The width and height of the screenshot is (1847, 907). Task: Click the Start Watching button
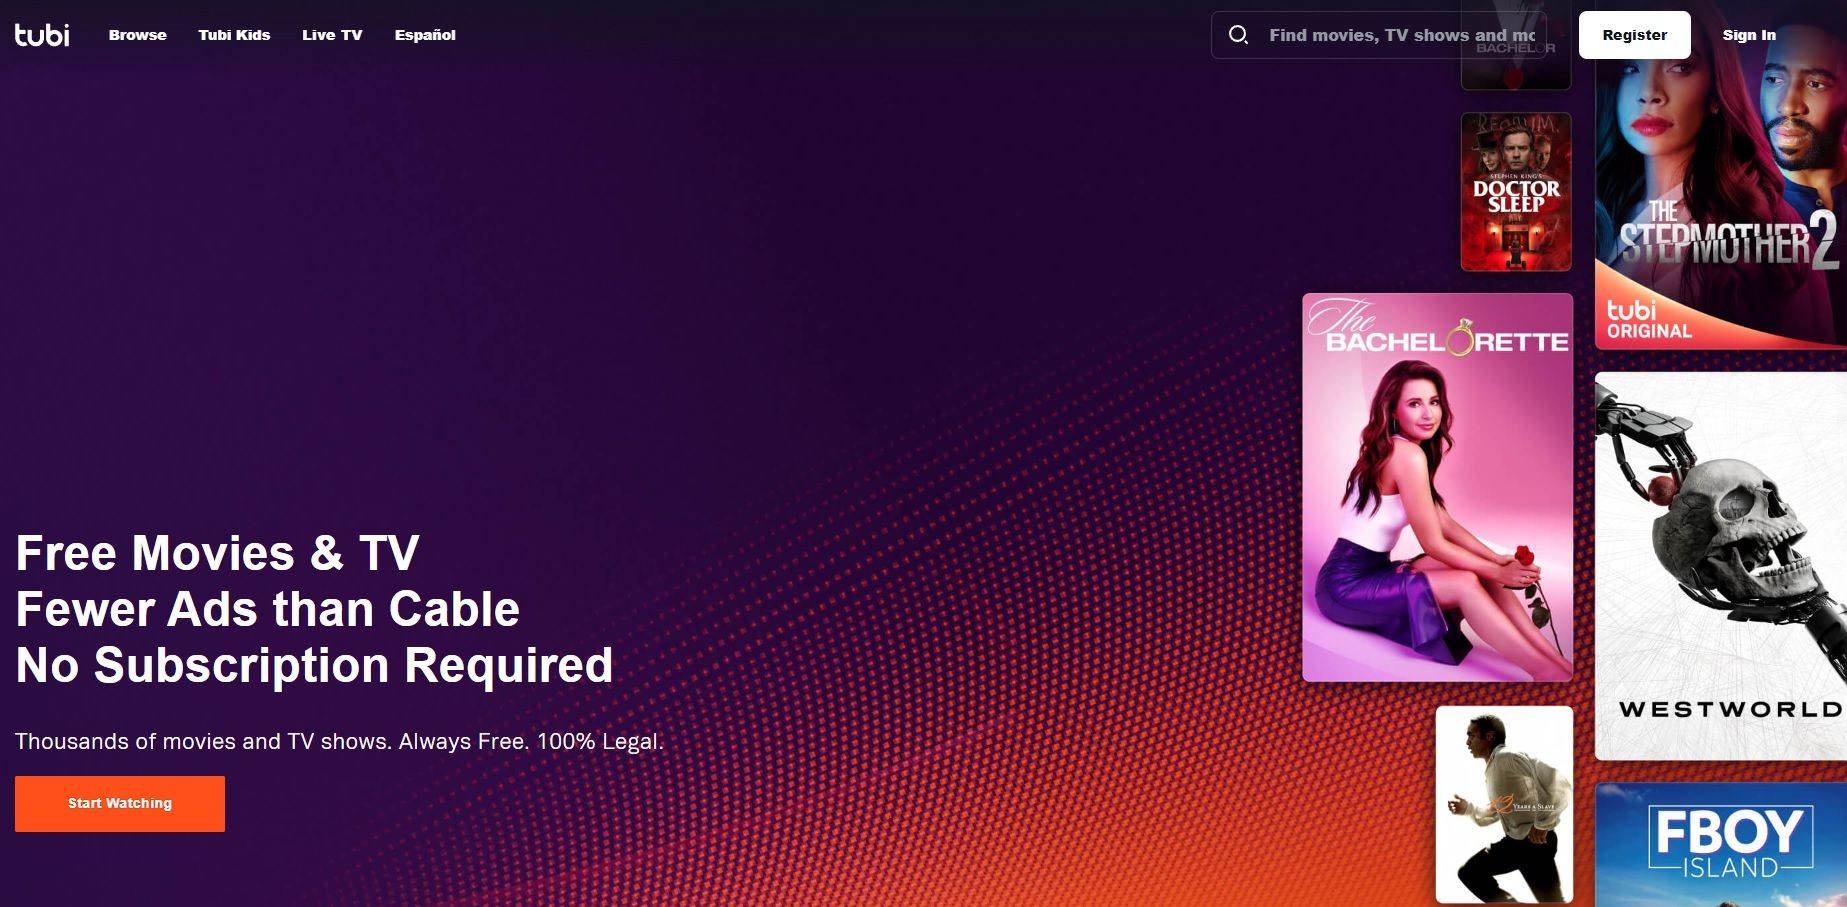(x=120, y=803)
